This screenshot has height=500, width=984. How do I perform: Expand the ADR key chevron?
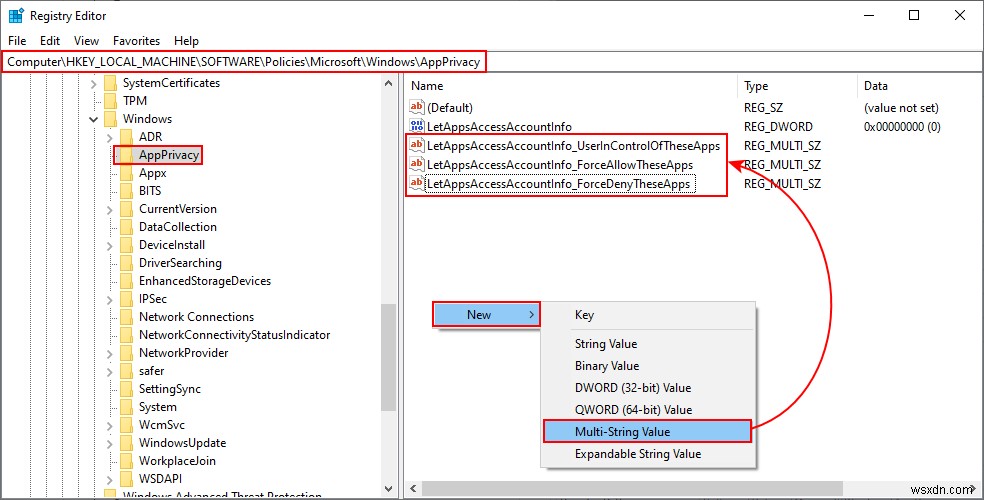click(x=110, y=137)
